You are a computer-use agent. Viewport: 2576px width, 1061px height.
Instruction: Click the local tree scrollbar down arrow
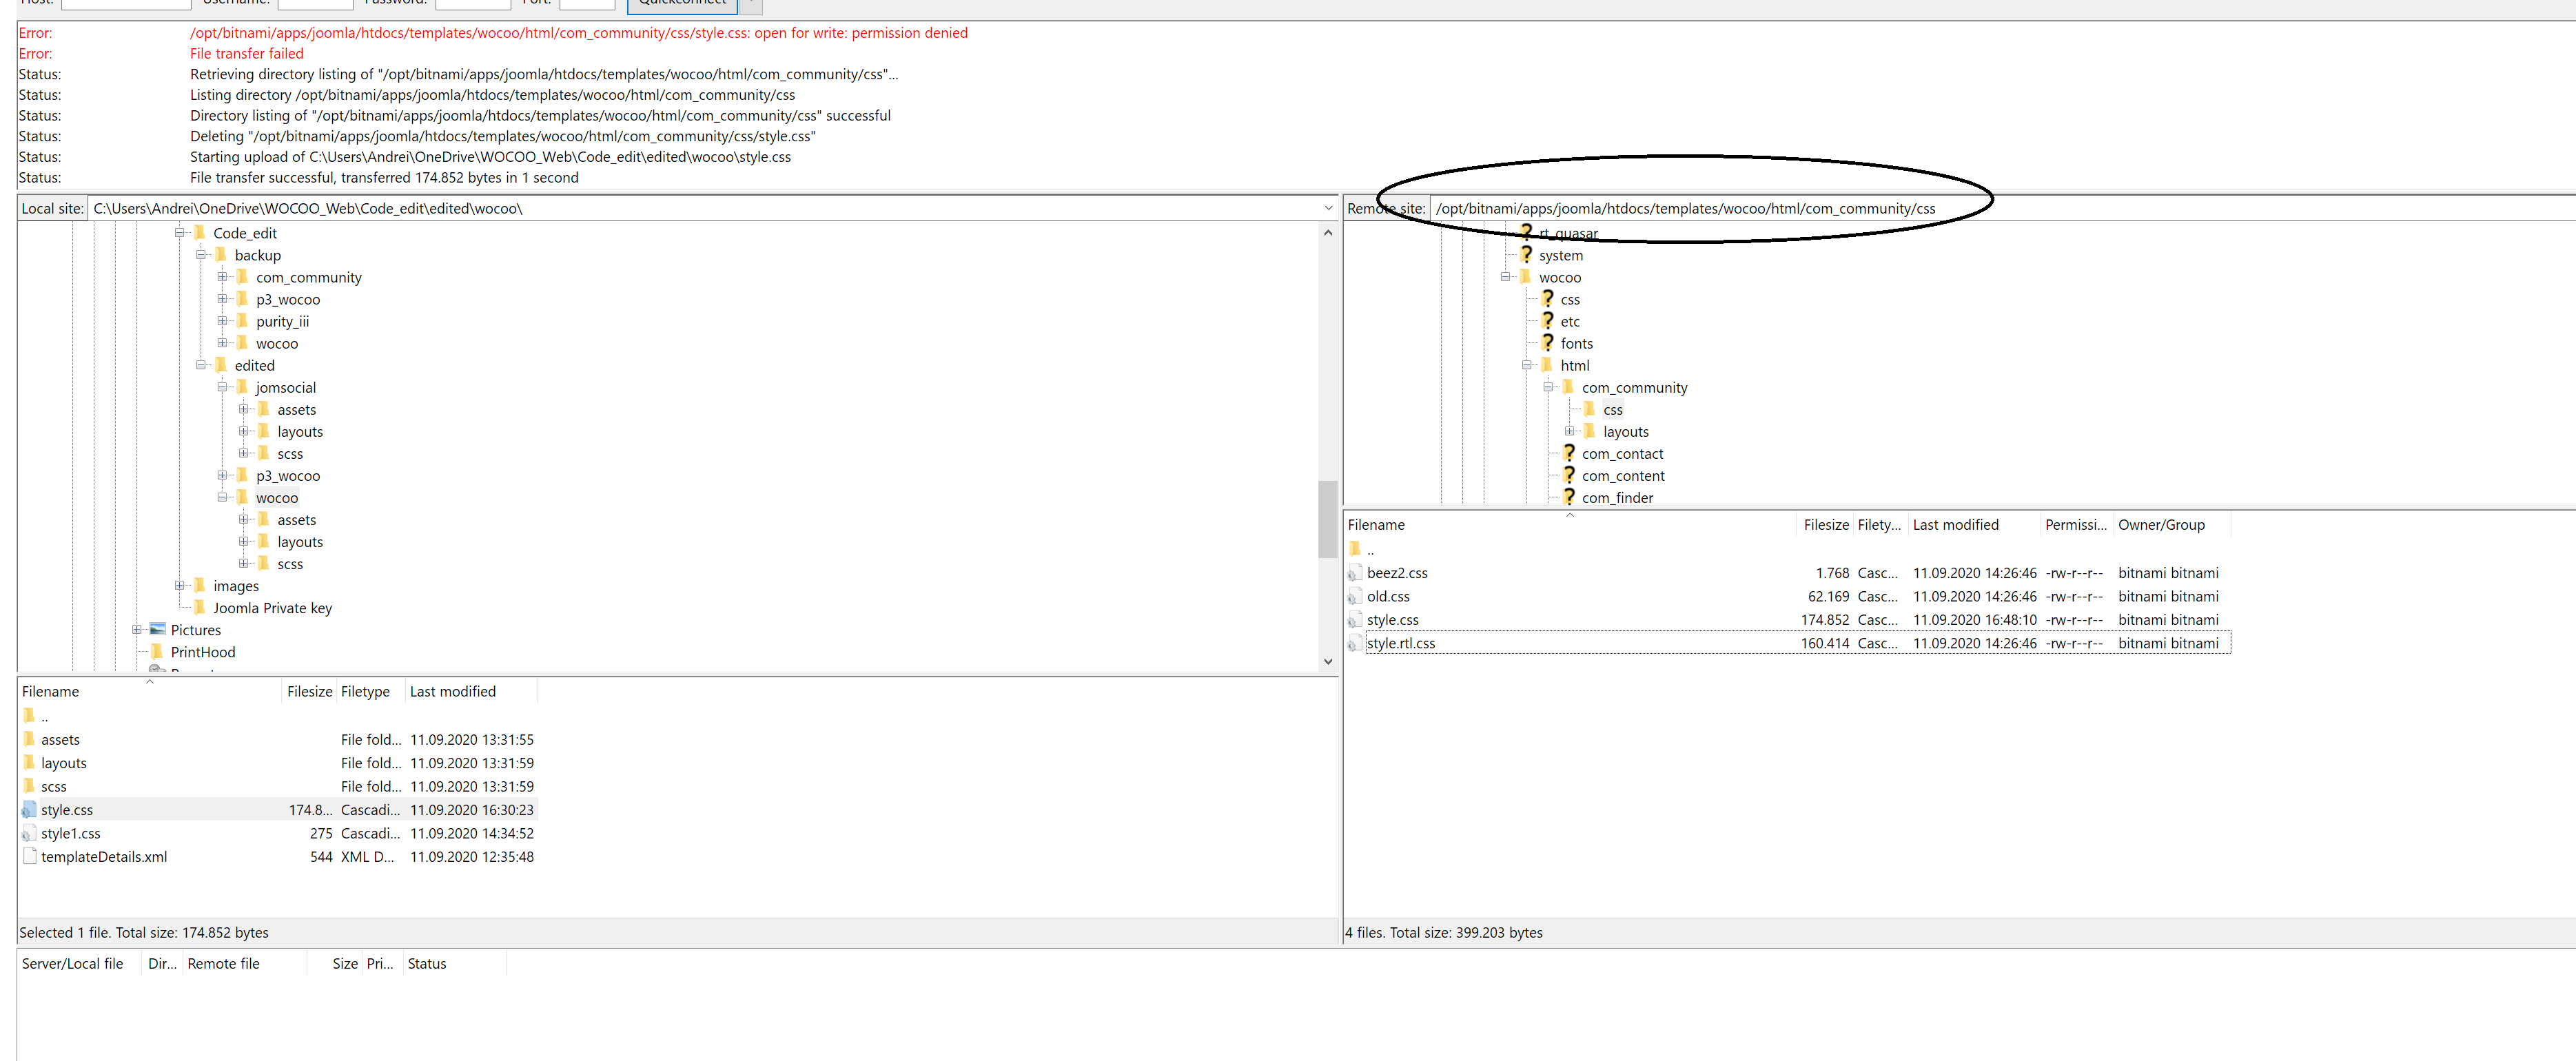tap(1328, 661)
